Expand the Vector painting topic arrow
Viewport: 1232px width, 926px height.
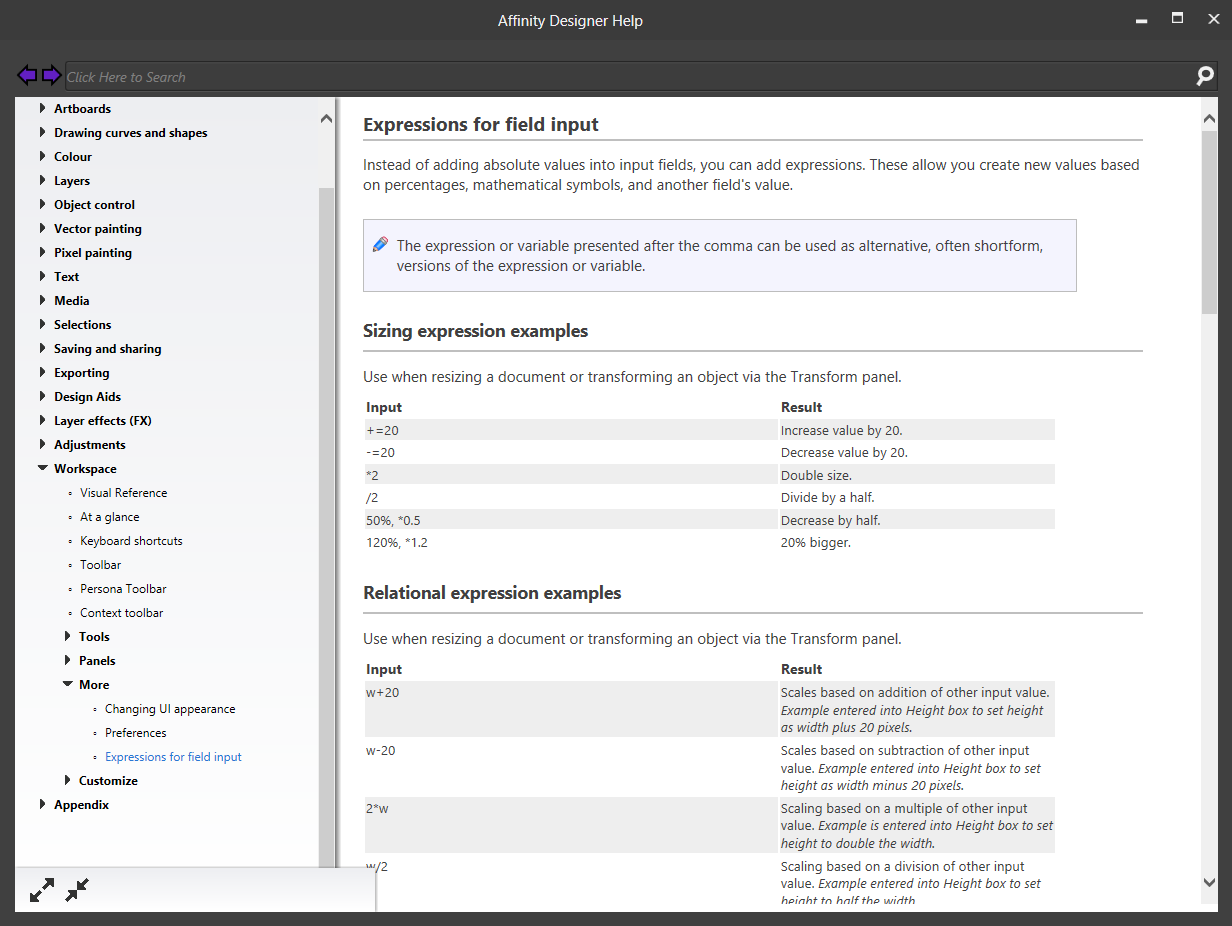tap(42, 228)
